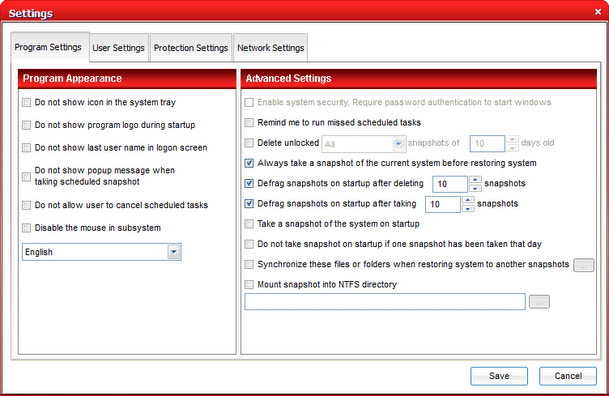Save the settings

(499, 376)
